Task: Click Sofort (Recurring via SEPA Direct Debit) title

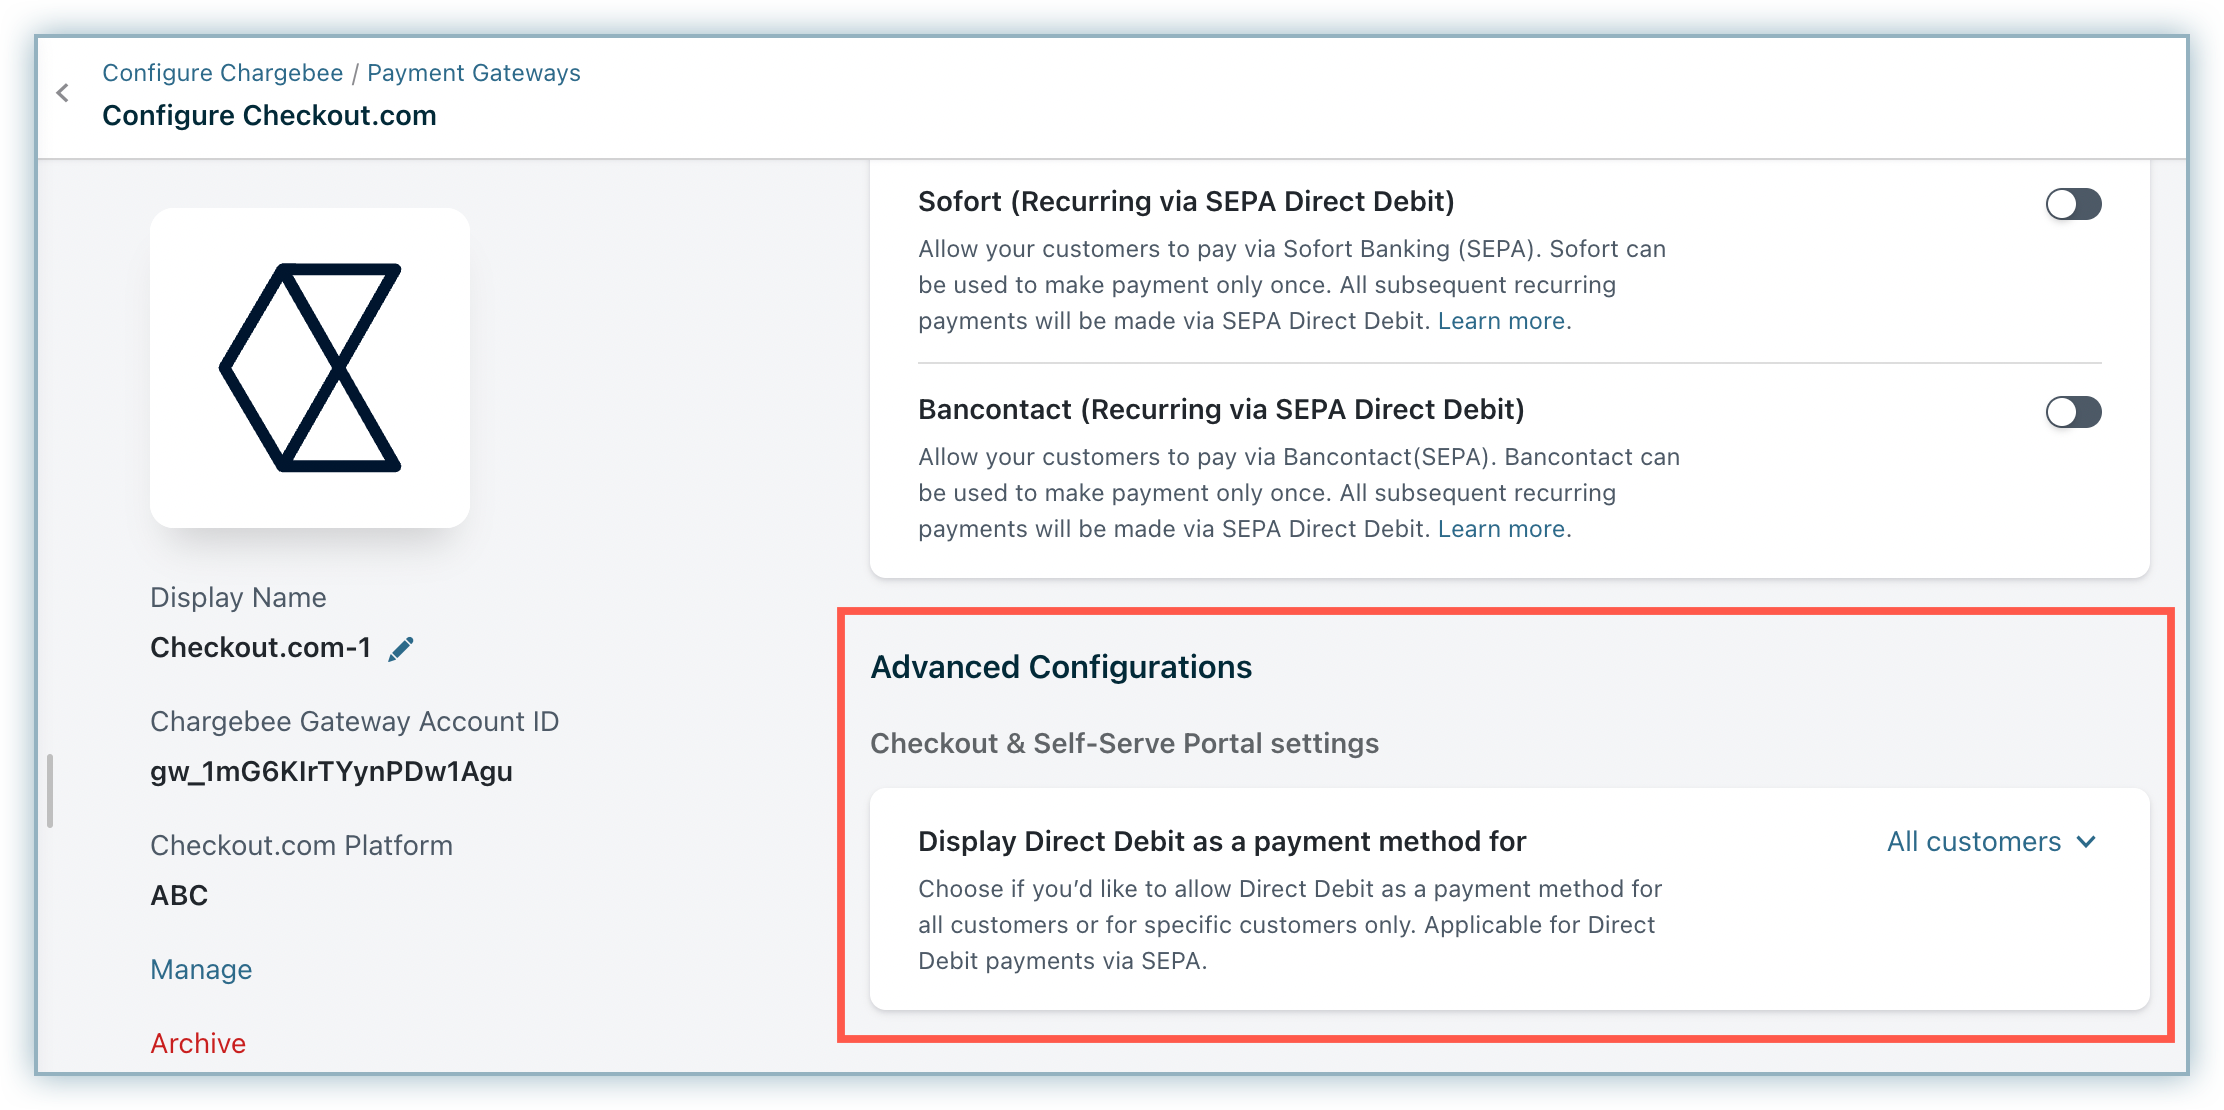Action: [1186, 202]
